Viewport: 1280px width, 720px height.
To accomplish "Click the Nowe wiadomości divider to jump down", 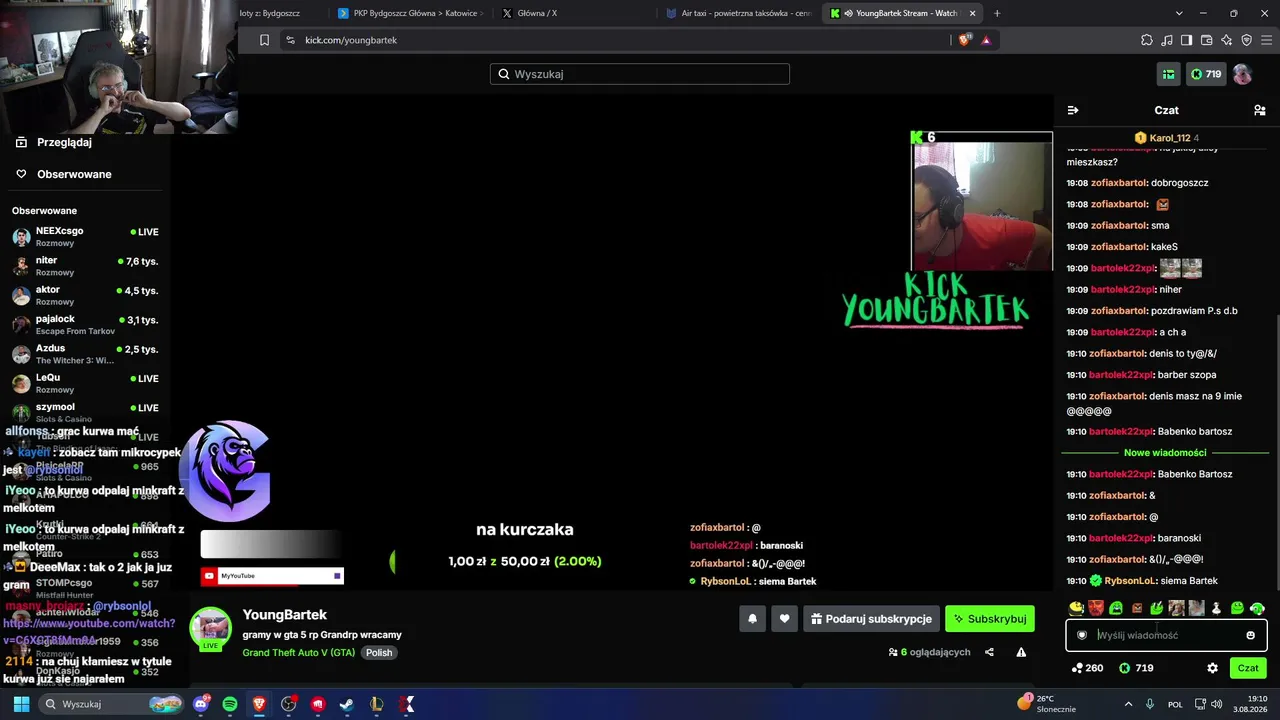I will point(1165,453).
